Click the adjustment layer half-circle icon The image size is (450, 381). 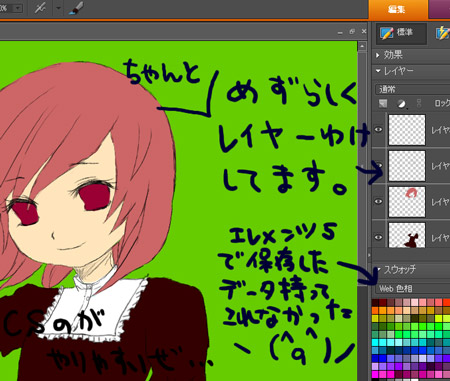tap(402, 104)
